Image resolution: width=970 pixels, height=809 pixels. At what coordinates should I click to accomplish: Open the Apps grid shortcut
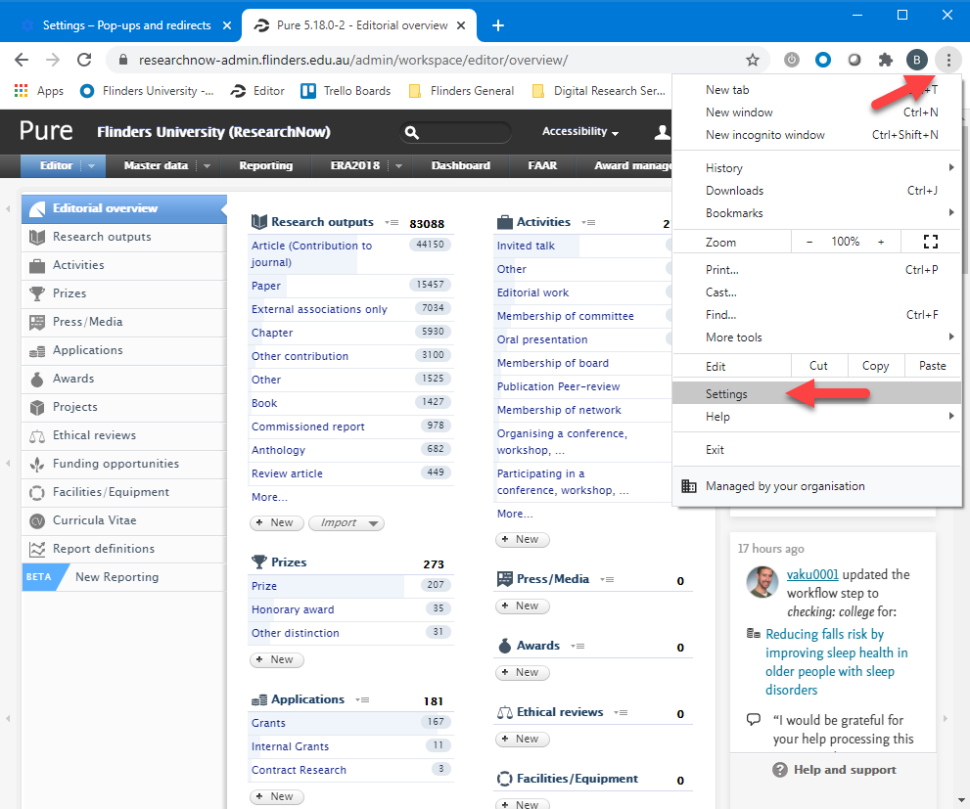coord(38,91)
